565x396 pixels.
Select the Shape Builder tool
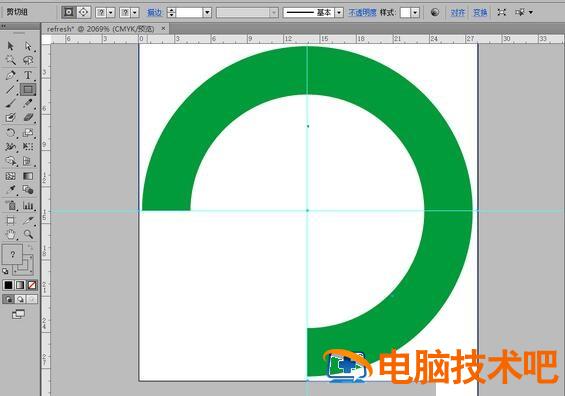[x=10, y=161]
